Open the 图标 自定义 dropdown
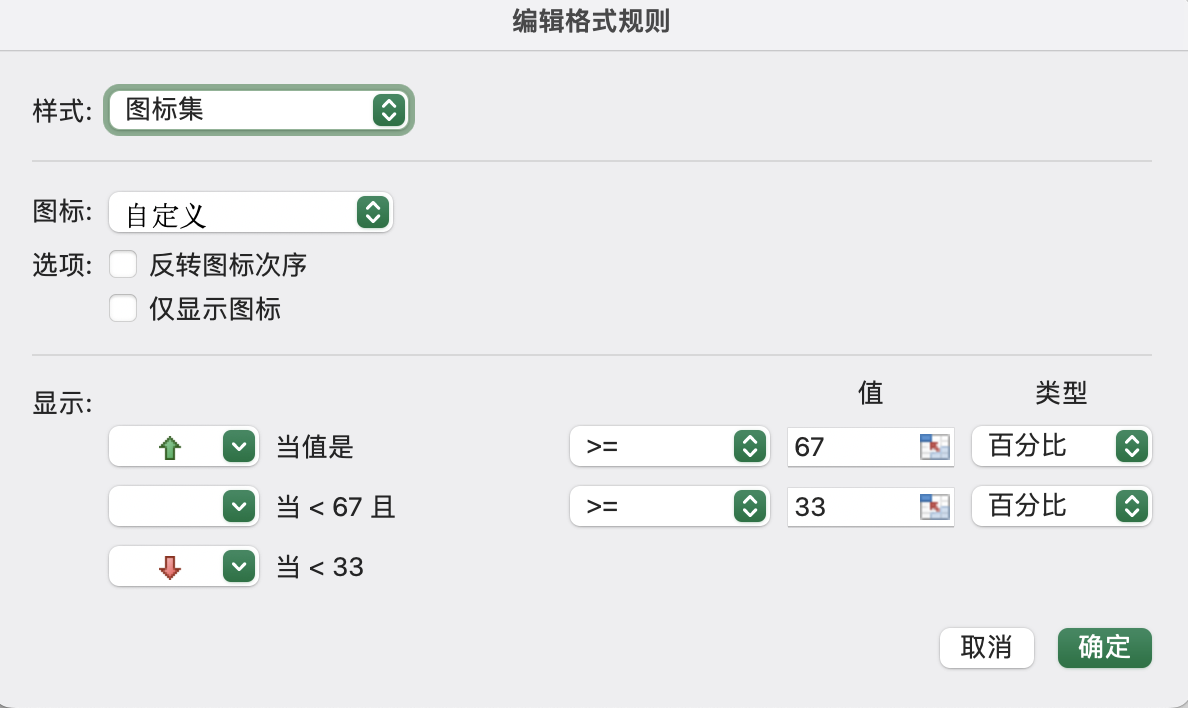Screen dimensions: 1188x708 pyautogui.click(x=250, y=213)
